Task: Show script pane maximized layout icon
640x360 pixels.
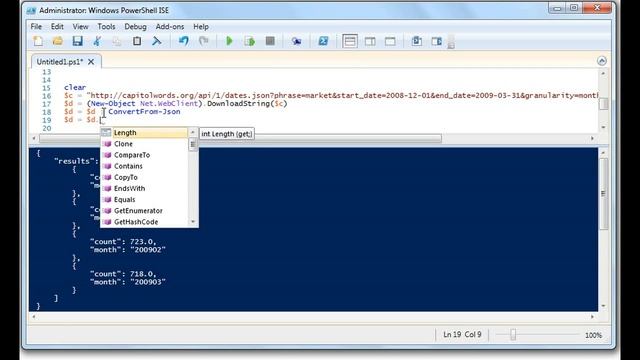Action: pyautogui.click(x=390, y=41)
